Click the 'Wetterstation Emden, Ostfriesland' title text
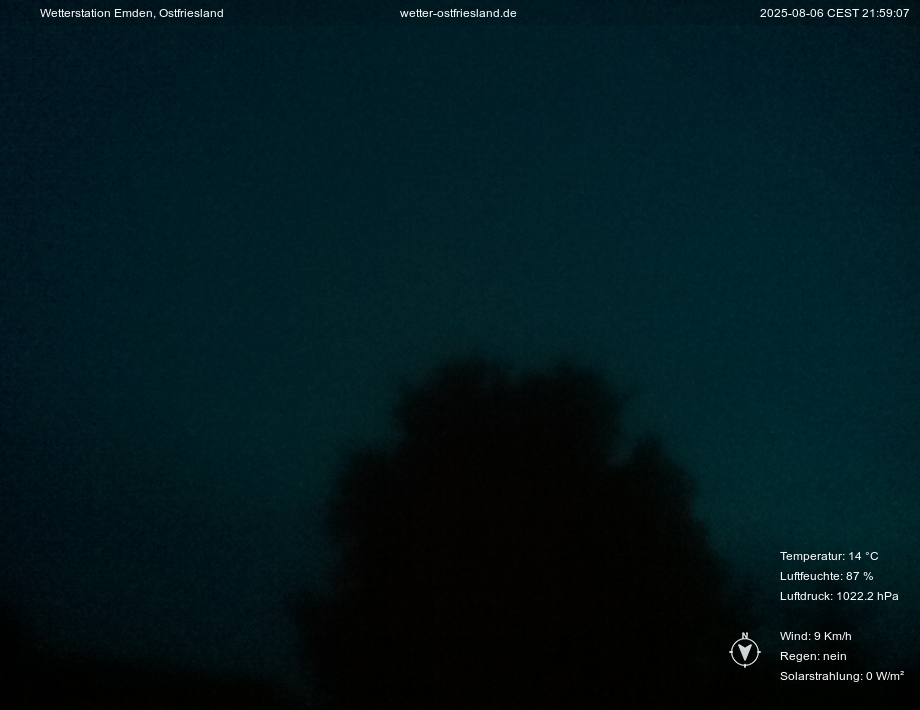This screenshot has width=920, height=710. [131, 13]
